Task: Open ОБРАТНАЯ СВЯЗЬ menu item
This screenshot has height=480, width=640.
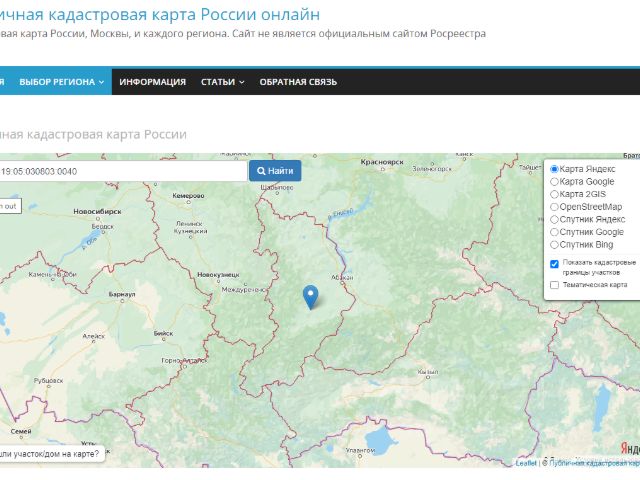Action: [x=298, y=82]
